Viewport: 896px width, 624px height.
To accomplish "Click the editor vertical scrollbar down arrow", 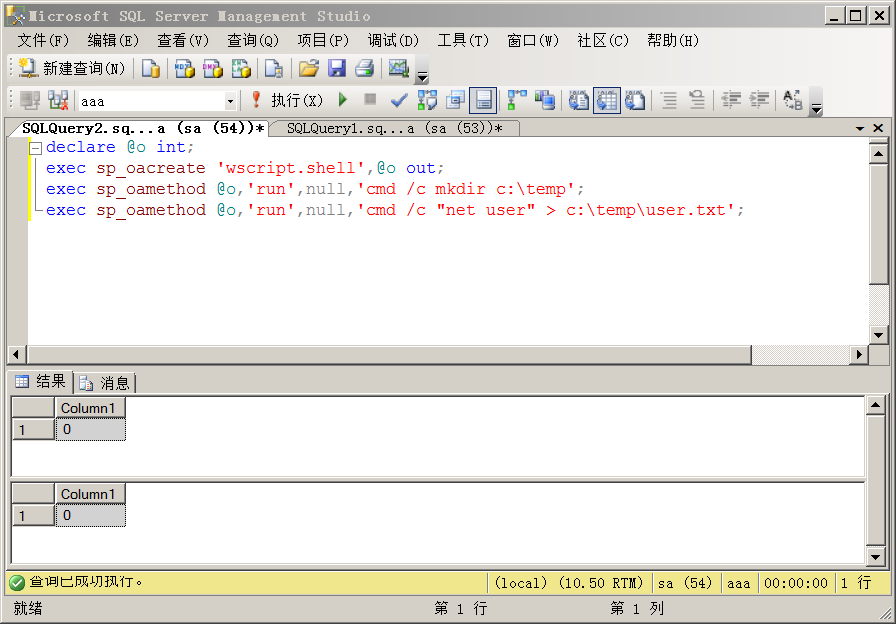I will tap(878, 335).
